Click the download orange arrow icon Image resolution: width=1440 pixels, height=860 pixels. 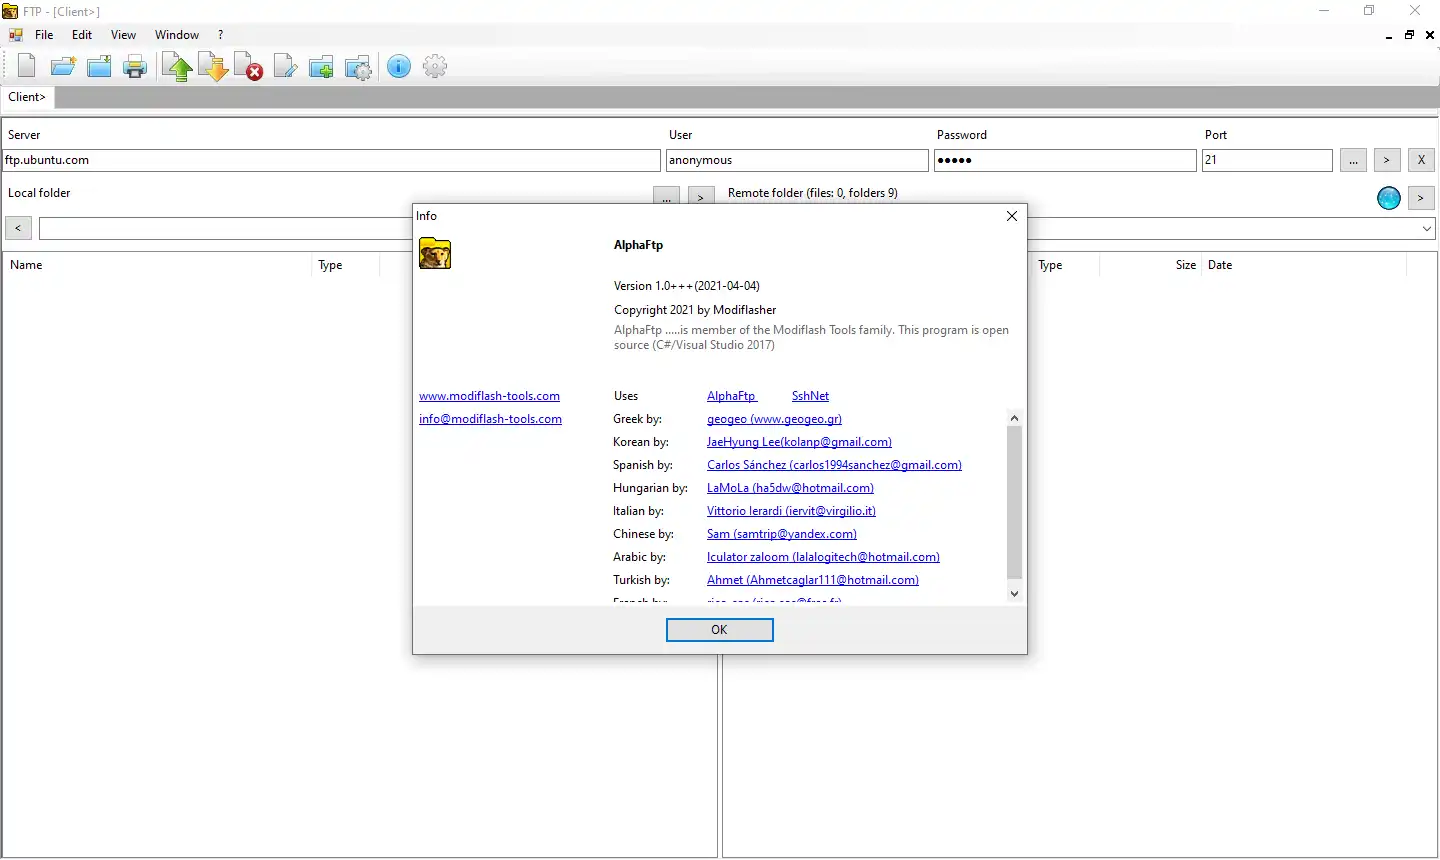[x=213, y=67]
